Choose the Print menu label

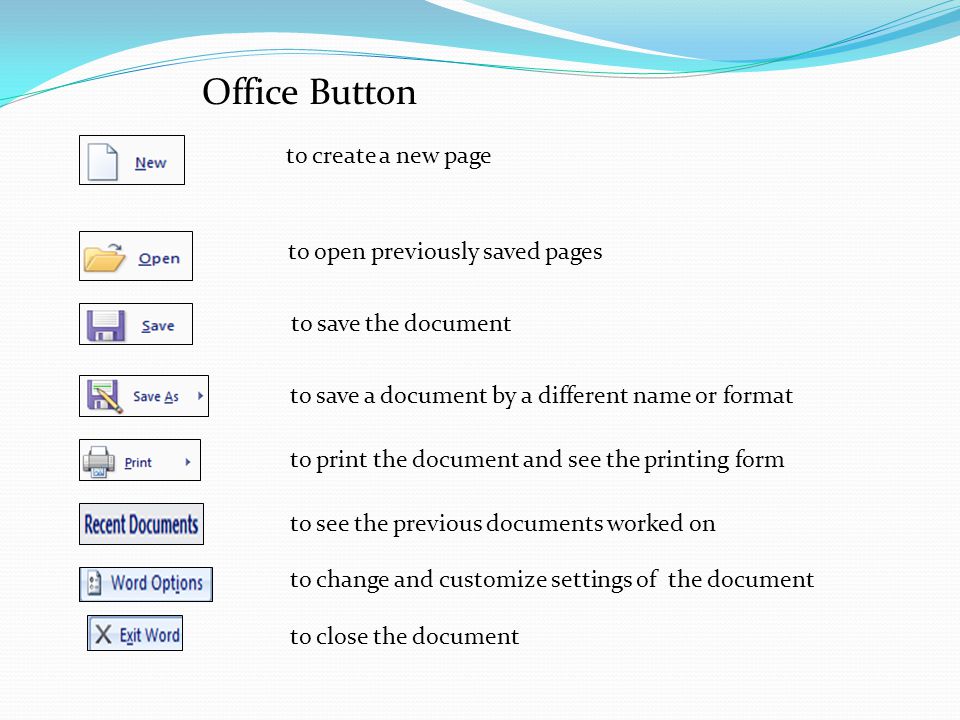click(x=138, y=463)
